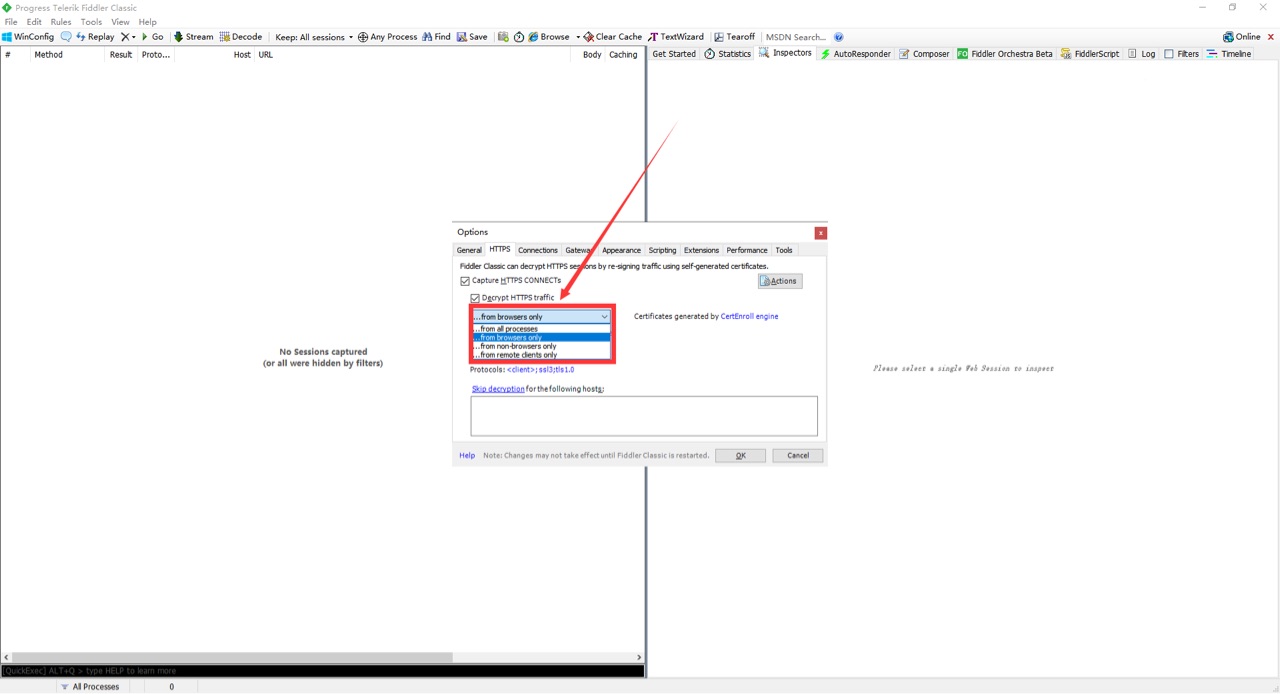This screenshot has height=694, width=1280.
Task: Switch to the Composer tab
Action: (x=924, y=54)
